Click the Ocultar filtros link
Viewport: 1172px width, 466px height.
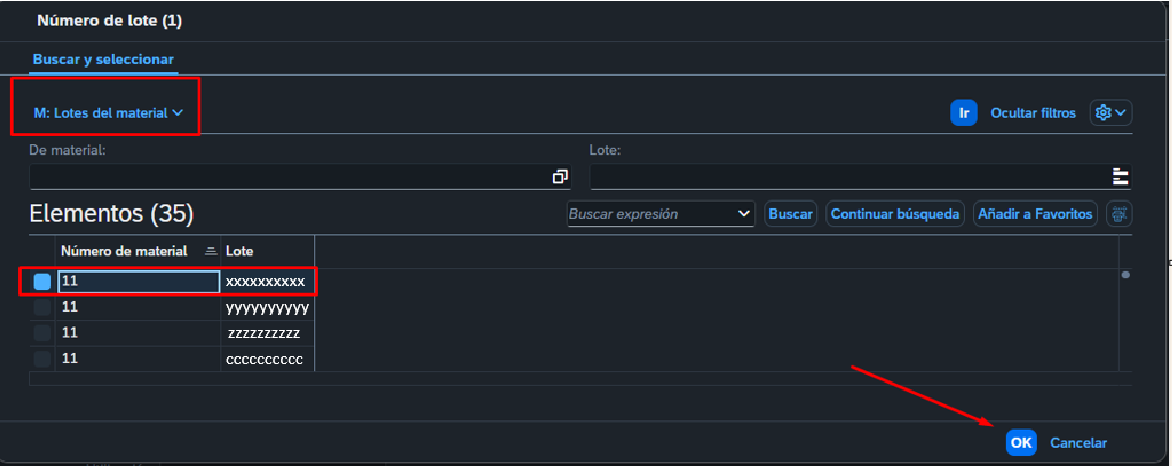tap(1033, 113)
